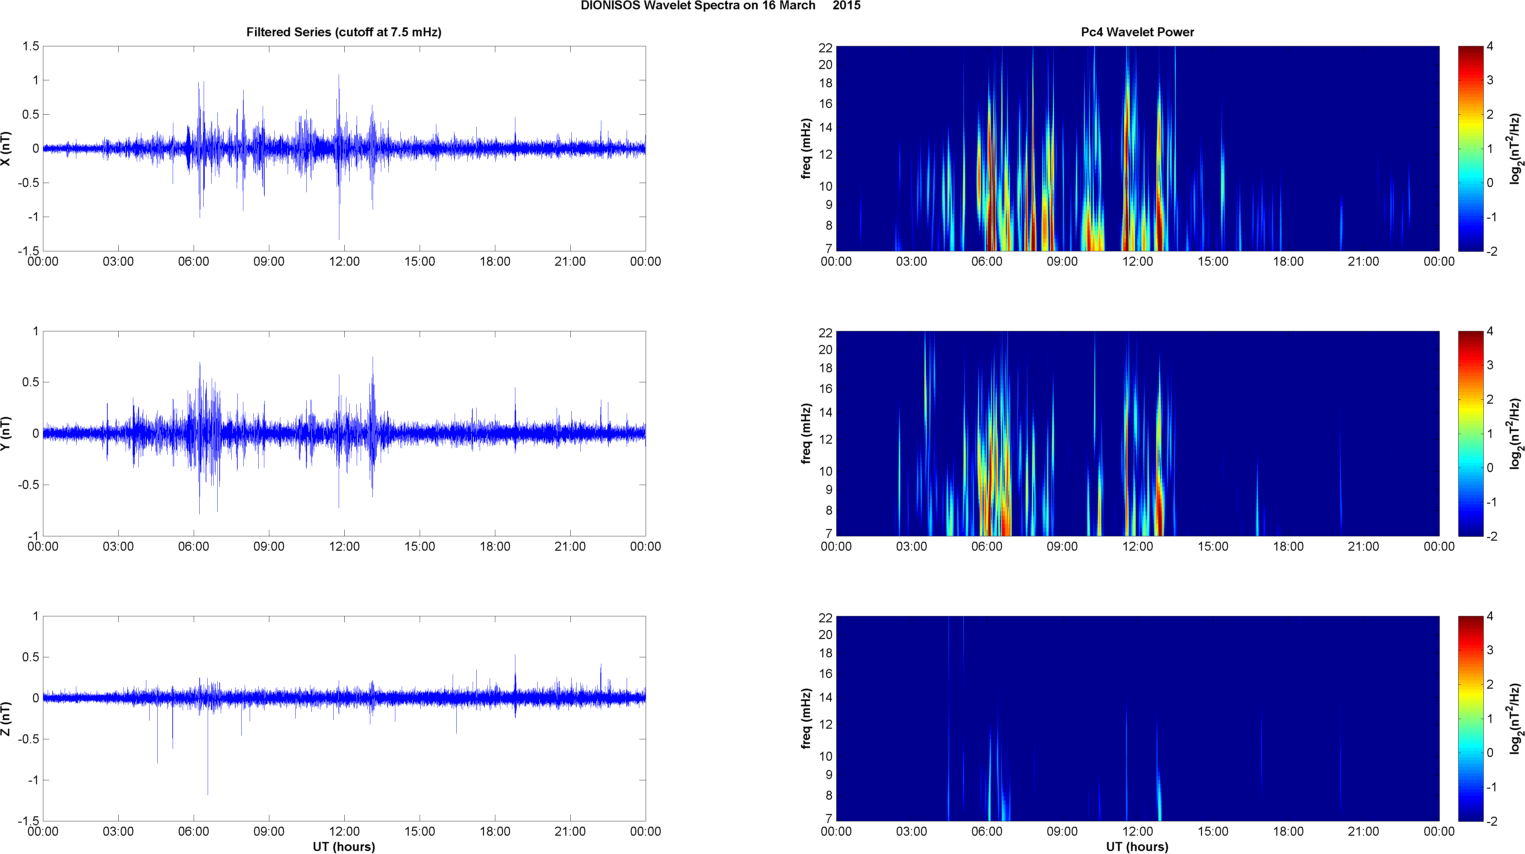Click the '09:00' tick under the X spectrogram

coord(1062,262)
